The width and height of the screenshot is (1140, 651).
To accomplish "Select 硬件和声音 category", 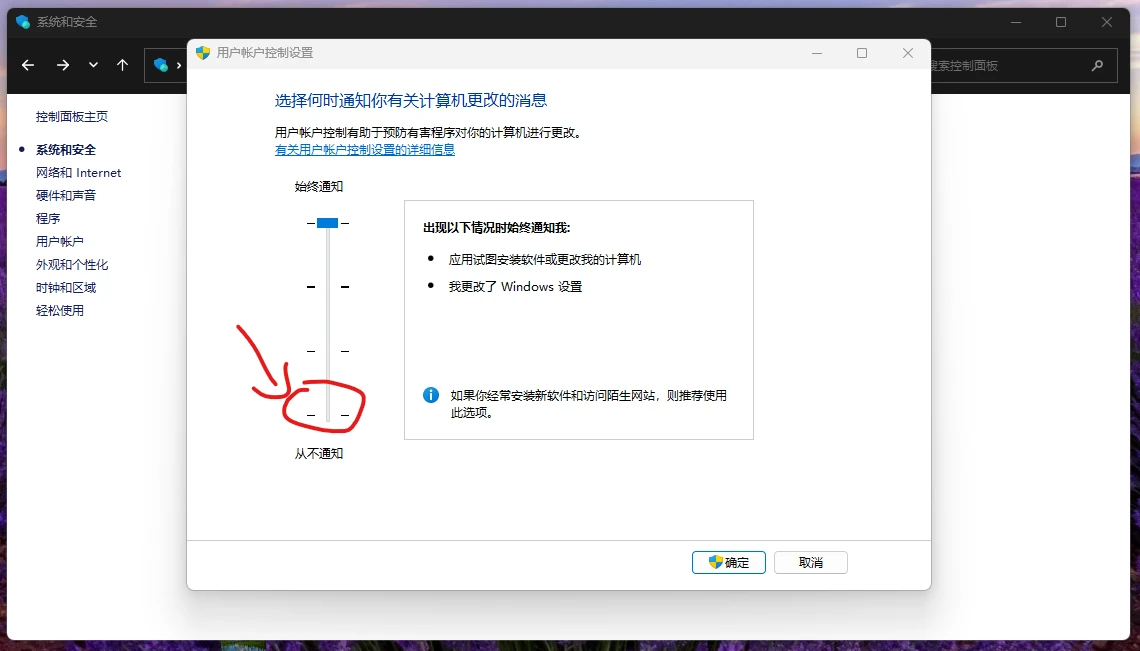I will pos(66,196).
